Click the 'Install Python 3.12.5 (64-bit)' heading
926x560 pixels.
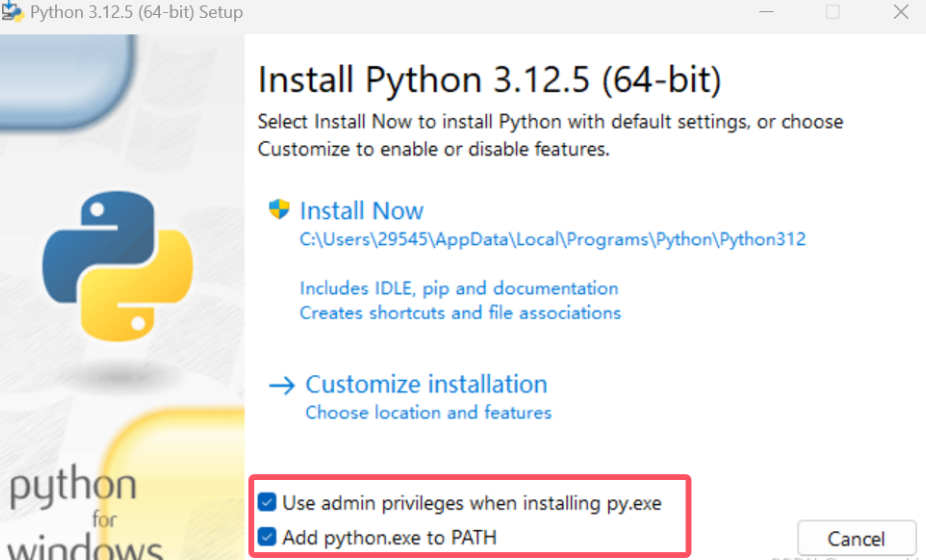[490, 80]
